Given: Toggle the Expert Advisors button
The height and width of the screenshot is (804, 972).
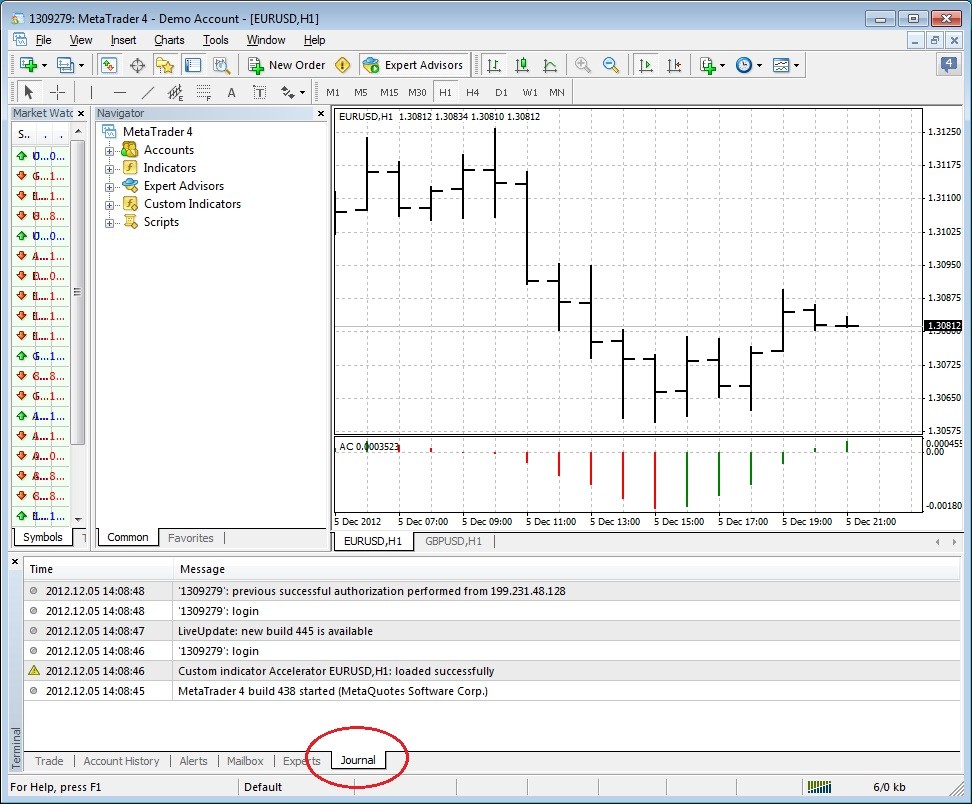Looking at the screenshot, I should point(413,64).
